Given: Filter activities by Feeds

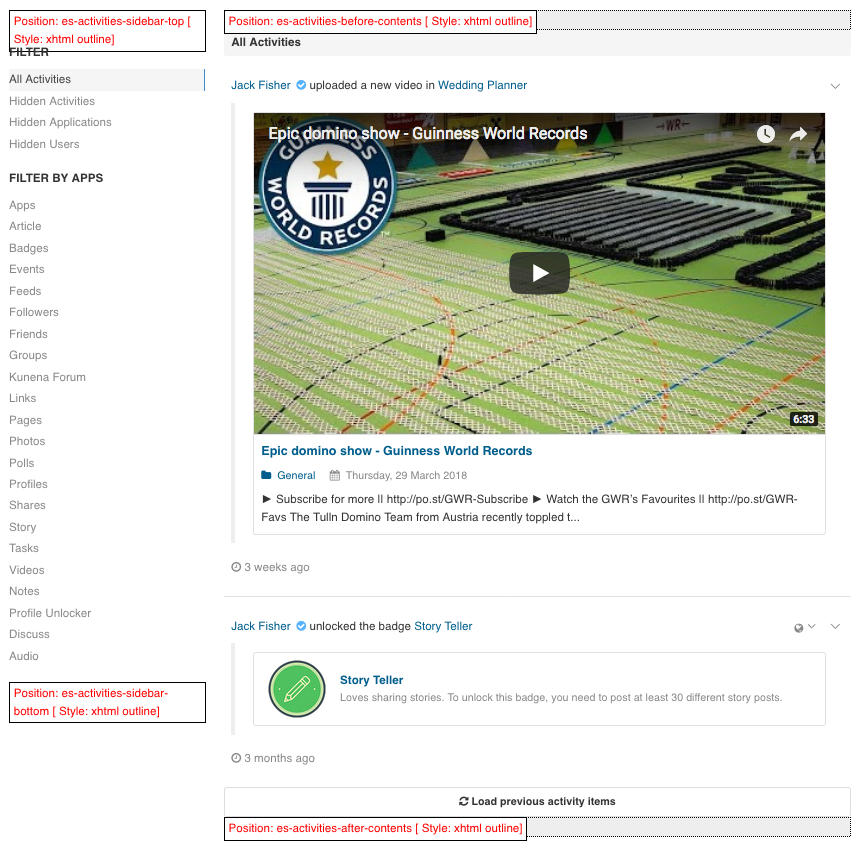Looking at the screenshot, I should tap(25, 291).
